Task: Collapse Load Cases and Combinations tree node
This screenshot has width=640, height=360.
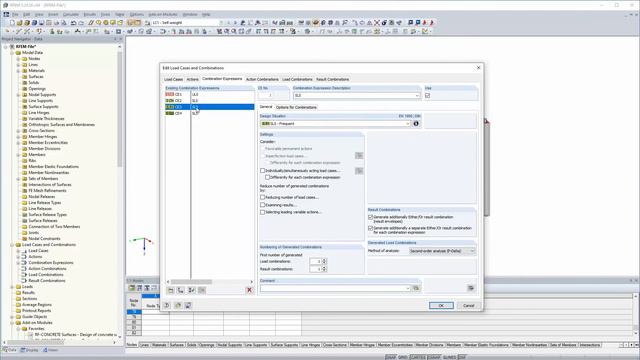Action: point(12,245)
